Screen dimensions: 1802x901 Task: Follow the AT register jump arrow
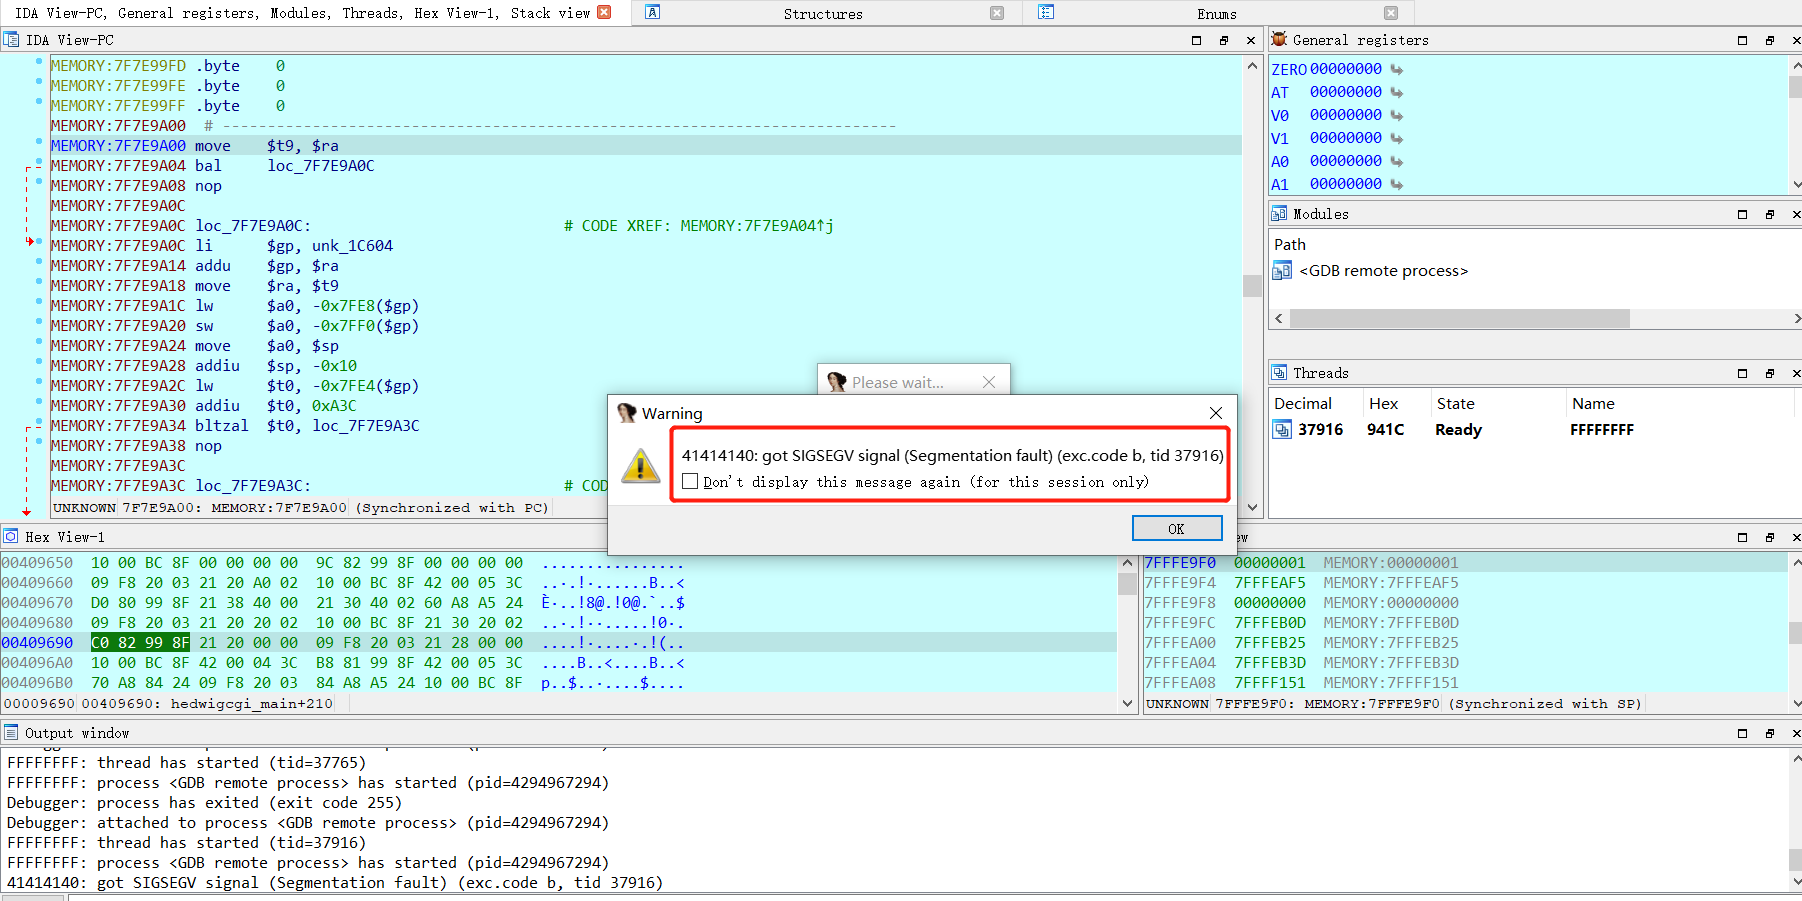coord(1397,93)
